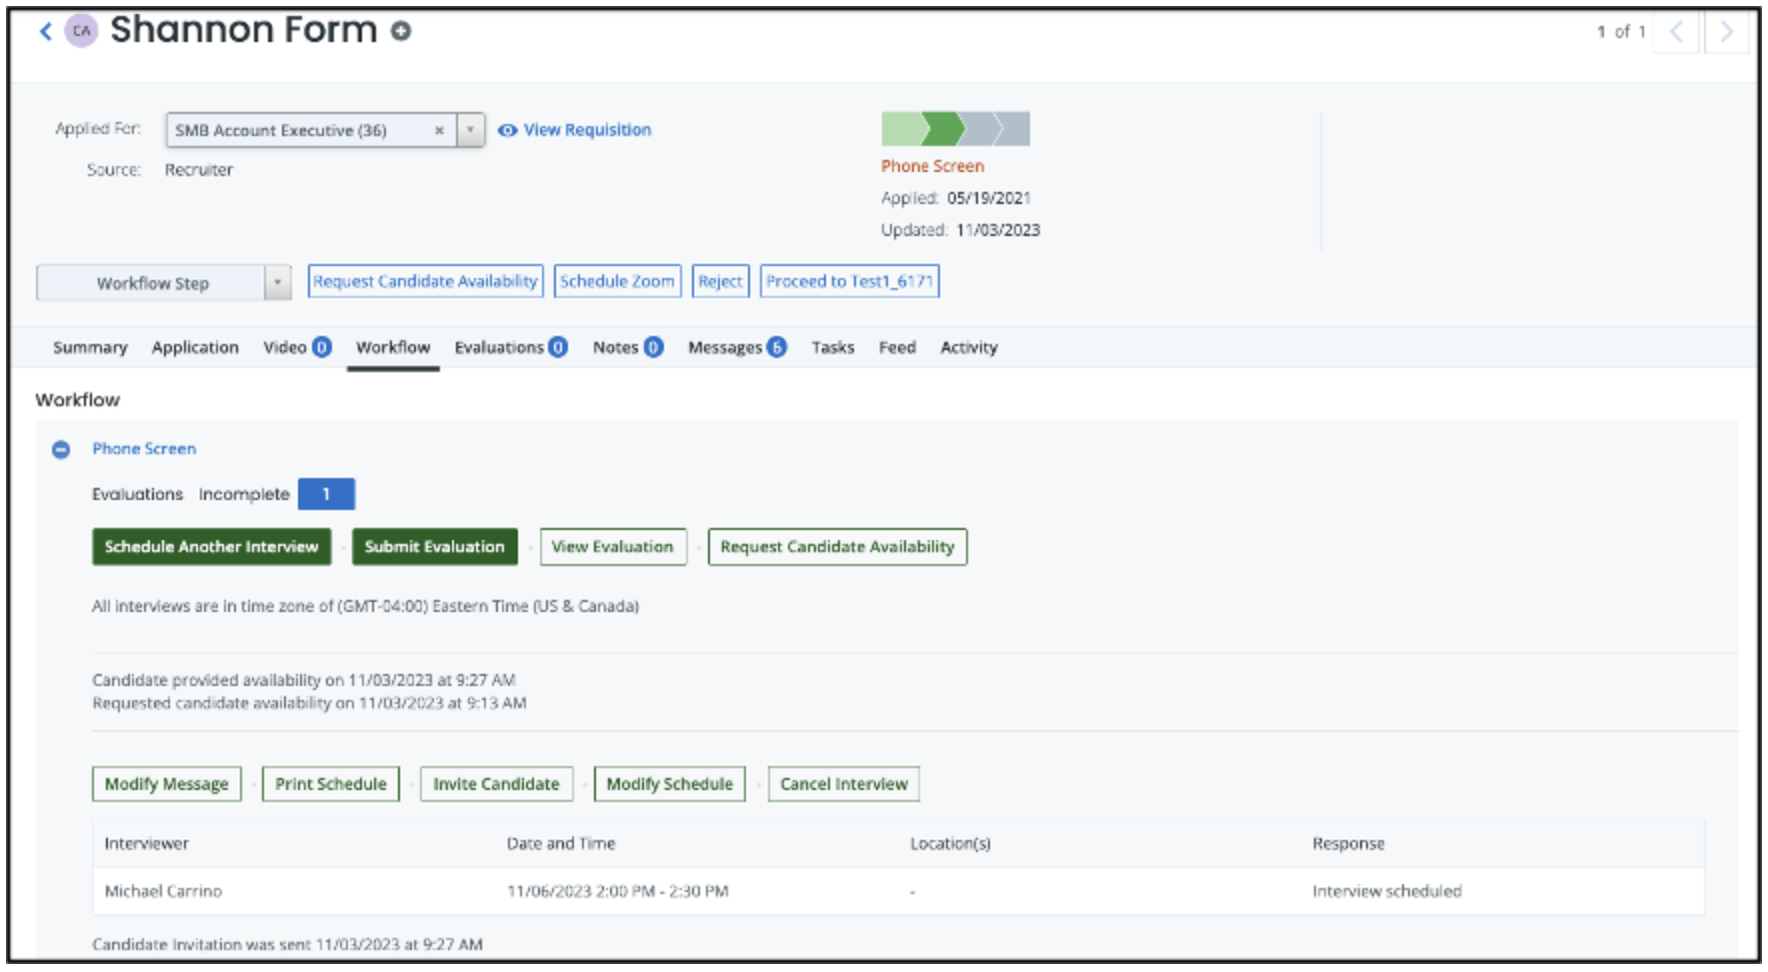Click the 11/06/2023 2:00 PM time cell
This screenshot has height=972, width=1768.
(x=618, y=891)
